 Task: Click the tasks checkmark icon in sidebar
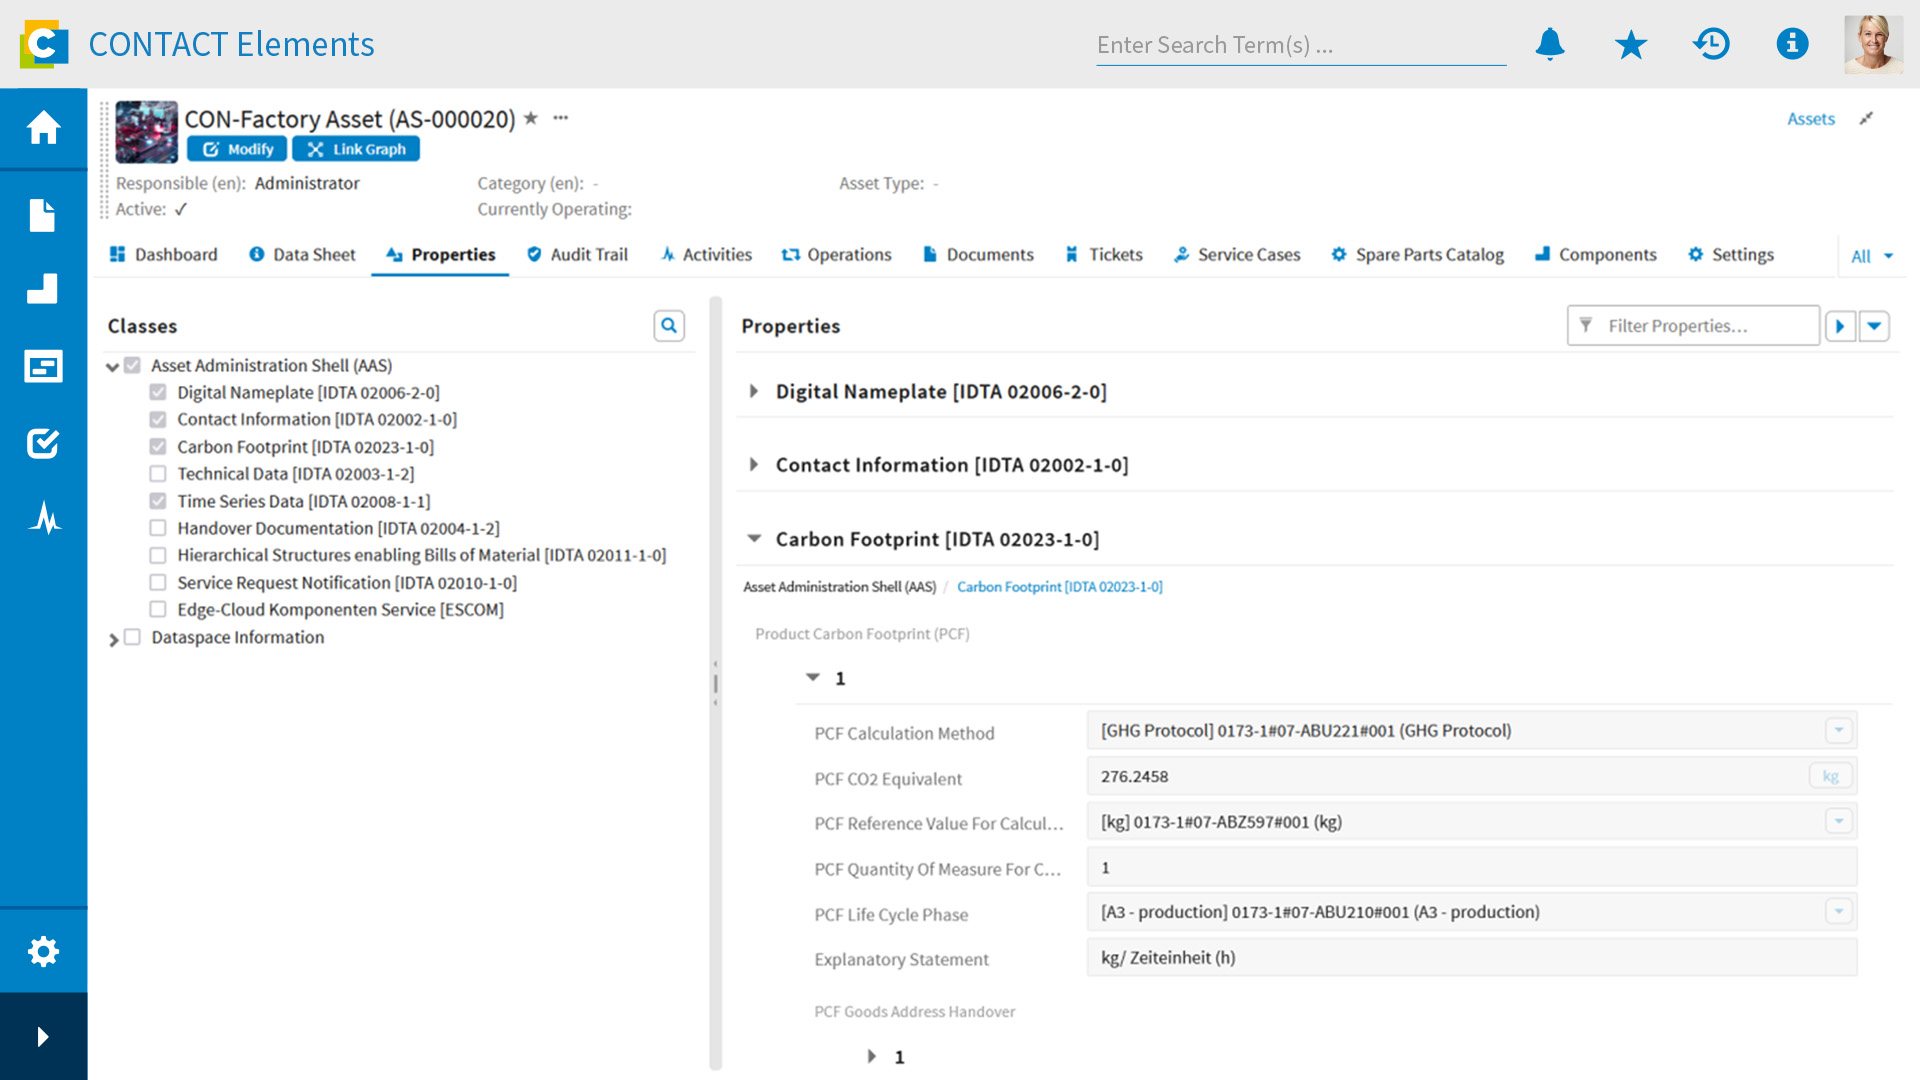(x=43, y=442)
